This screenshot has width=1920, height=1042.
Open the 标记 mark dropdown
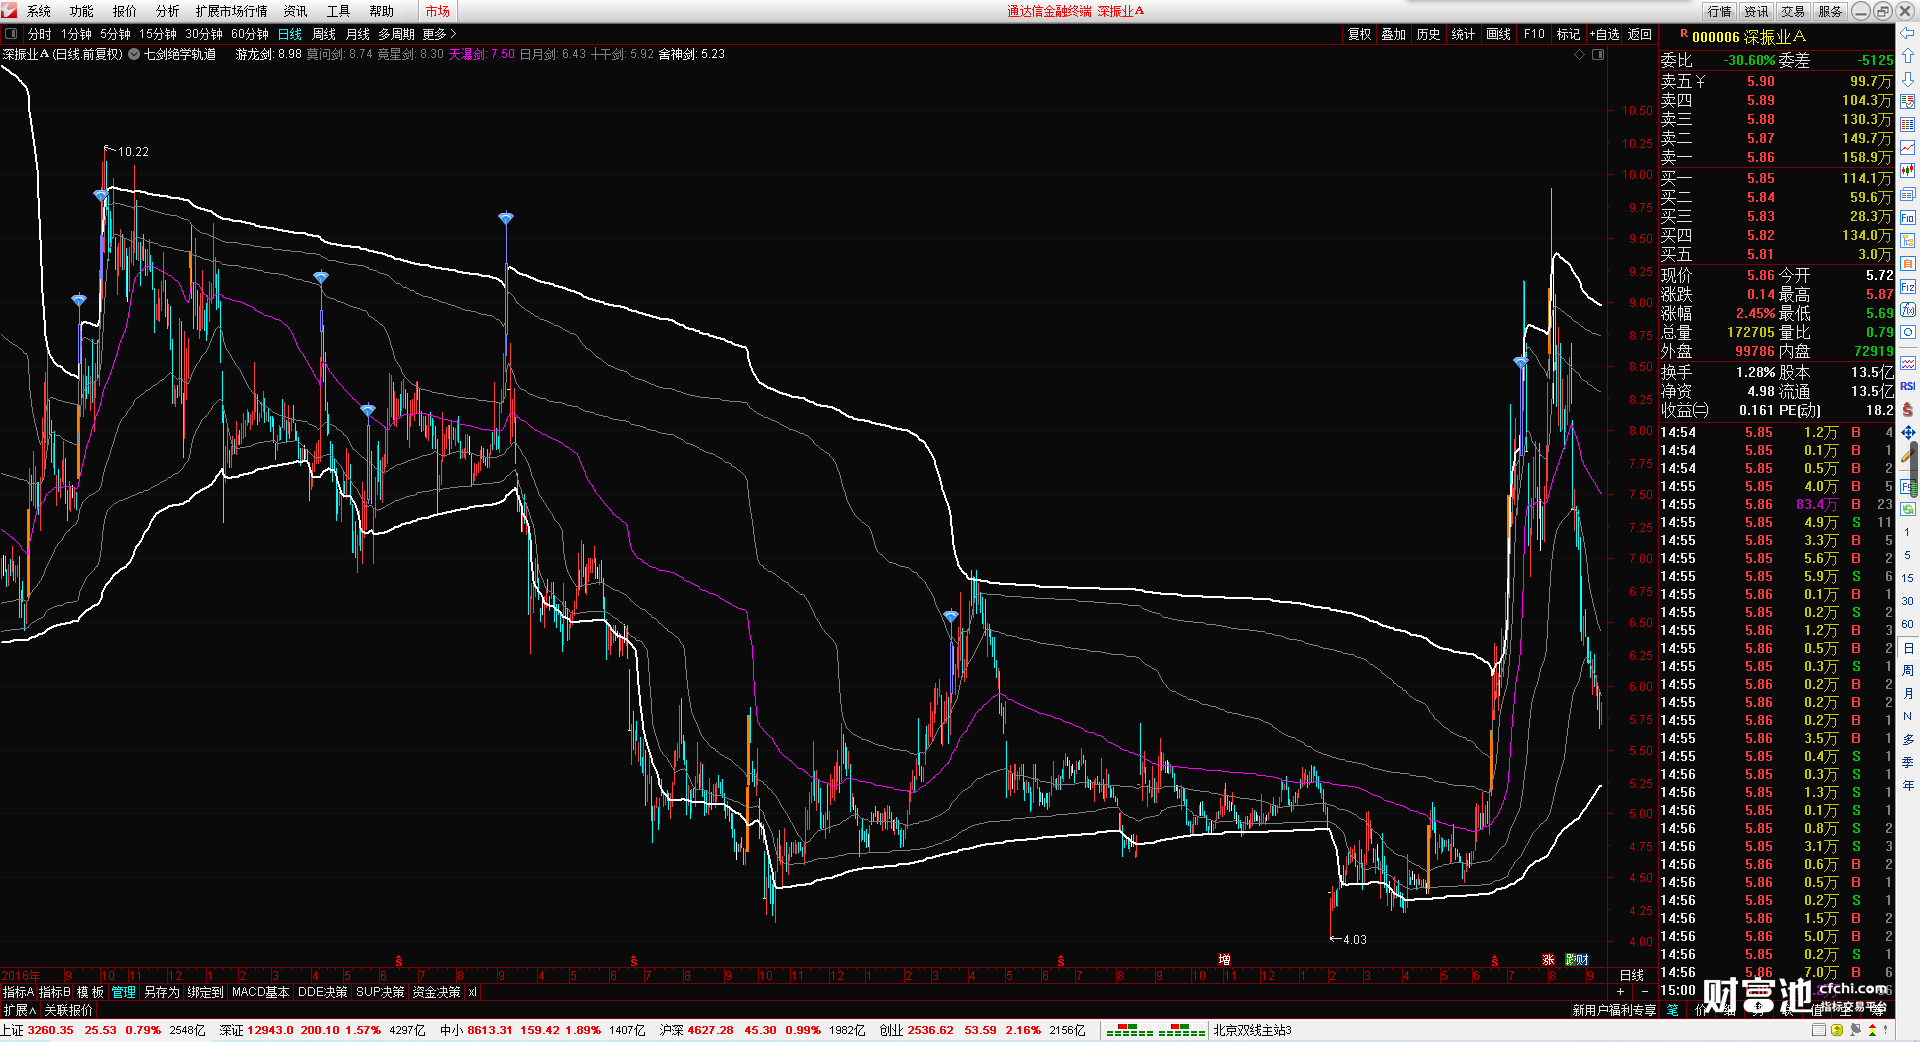click(x=1568, y=34)
